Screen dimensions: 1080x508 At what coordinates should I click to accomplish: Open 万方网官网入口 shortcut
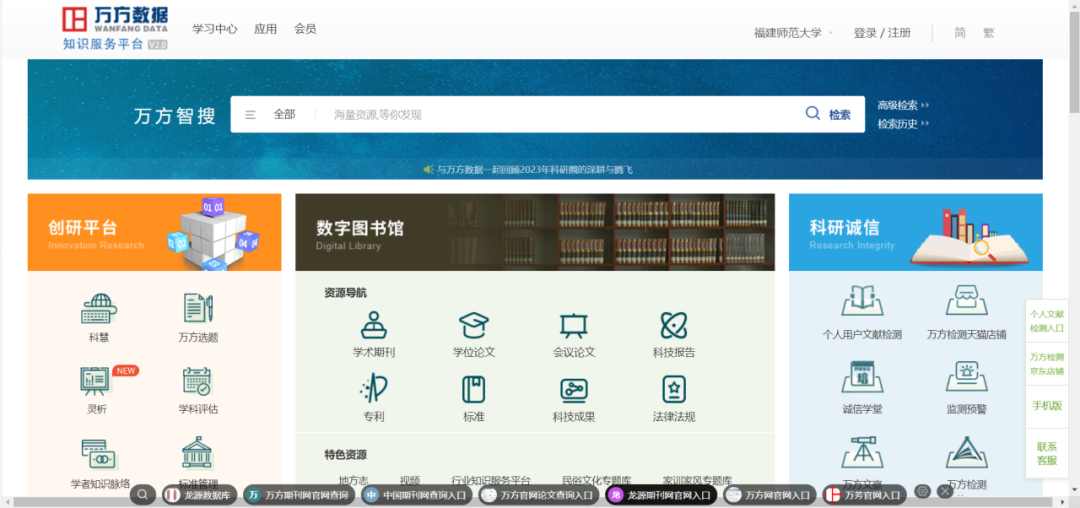[770, 494]
